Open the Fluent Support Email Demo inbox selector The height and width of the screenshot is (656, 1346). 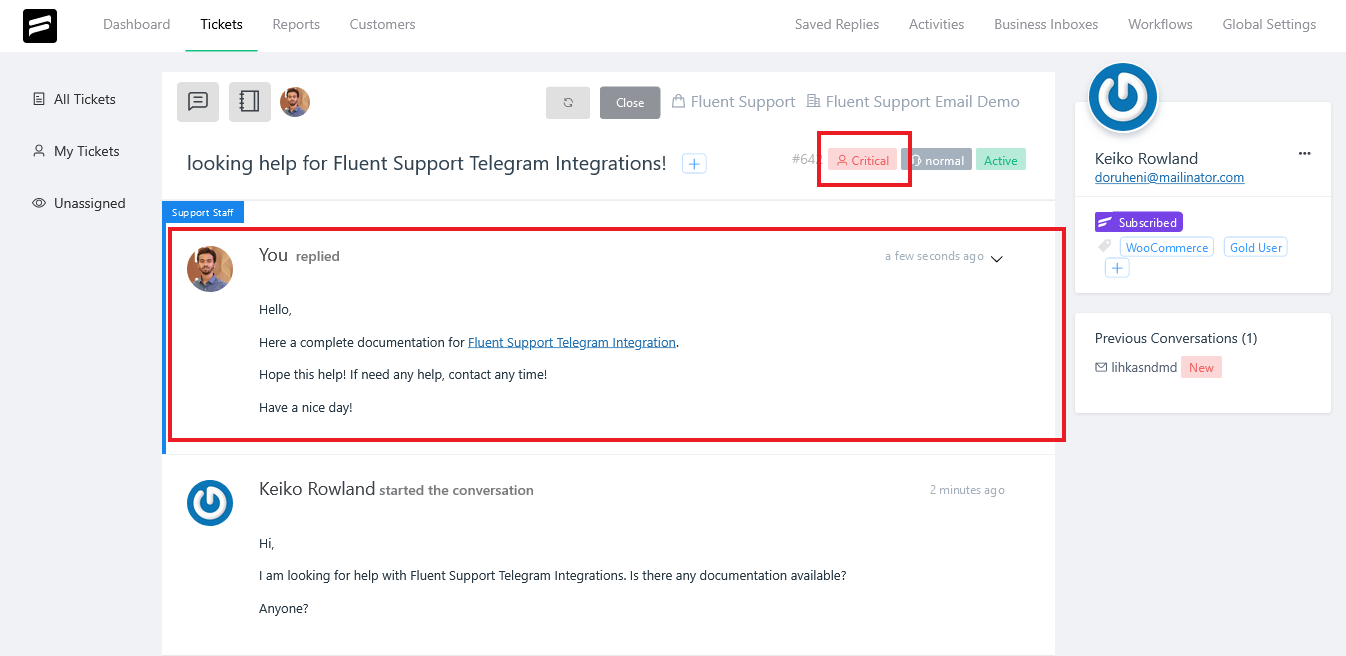coord(912,101)
